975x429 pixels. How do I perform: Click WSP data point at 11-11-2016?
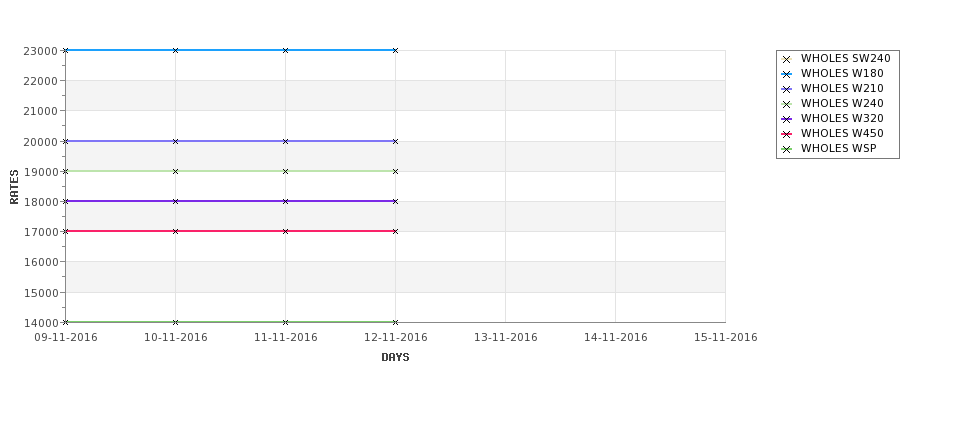coord(285,322)
